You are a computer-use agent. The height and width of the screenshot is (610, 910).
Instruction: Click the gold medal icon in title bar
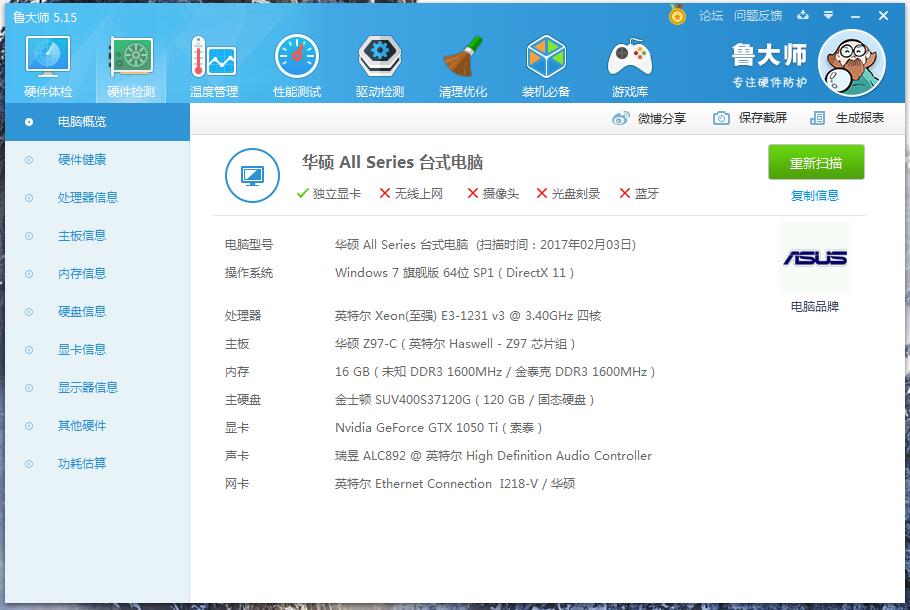677,15
